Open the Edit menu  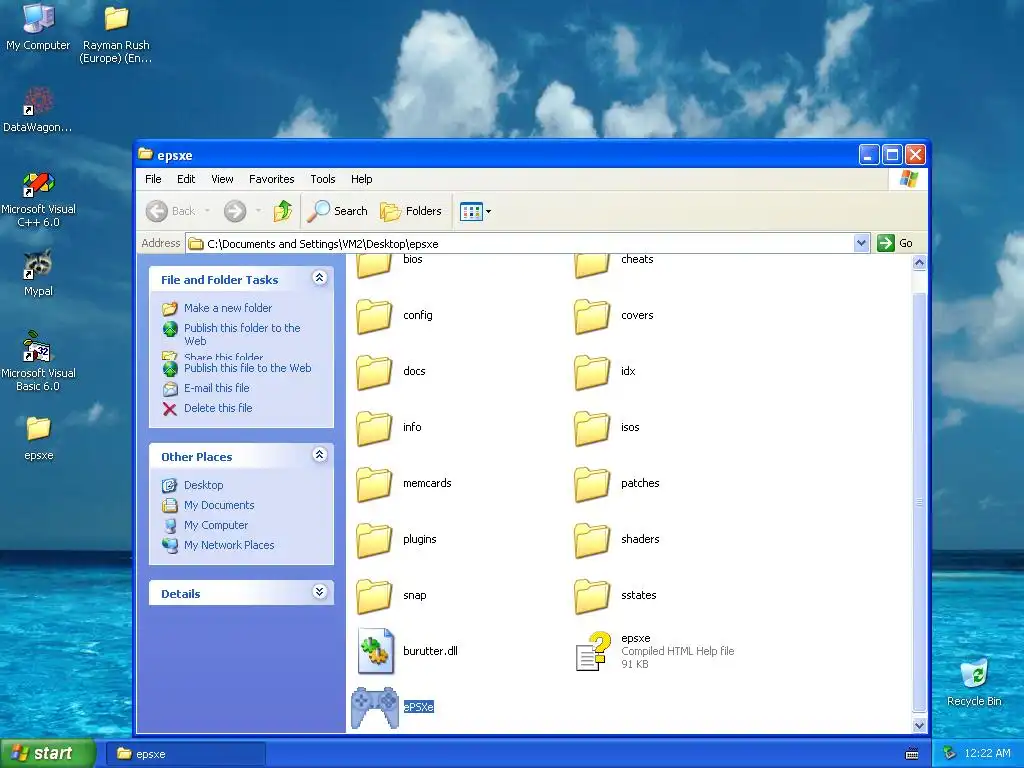pos(186,179)
